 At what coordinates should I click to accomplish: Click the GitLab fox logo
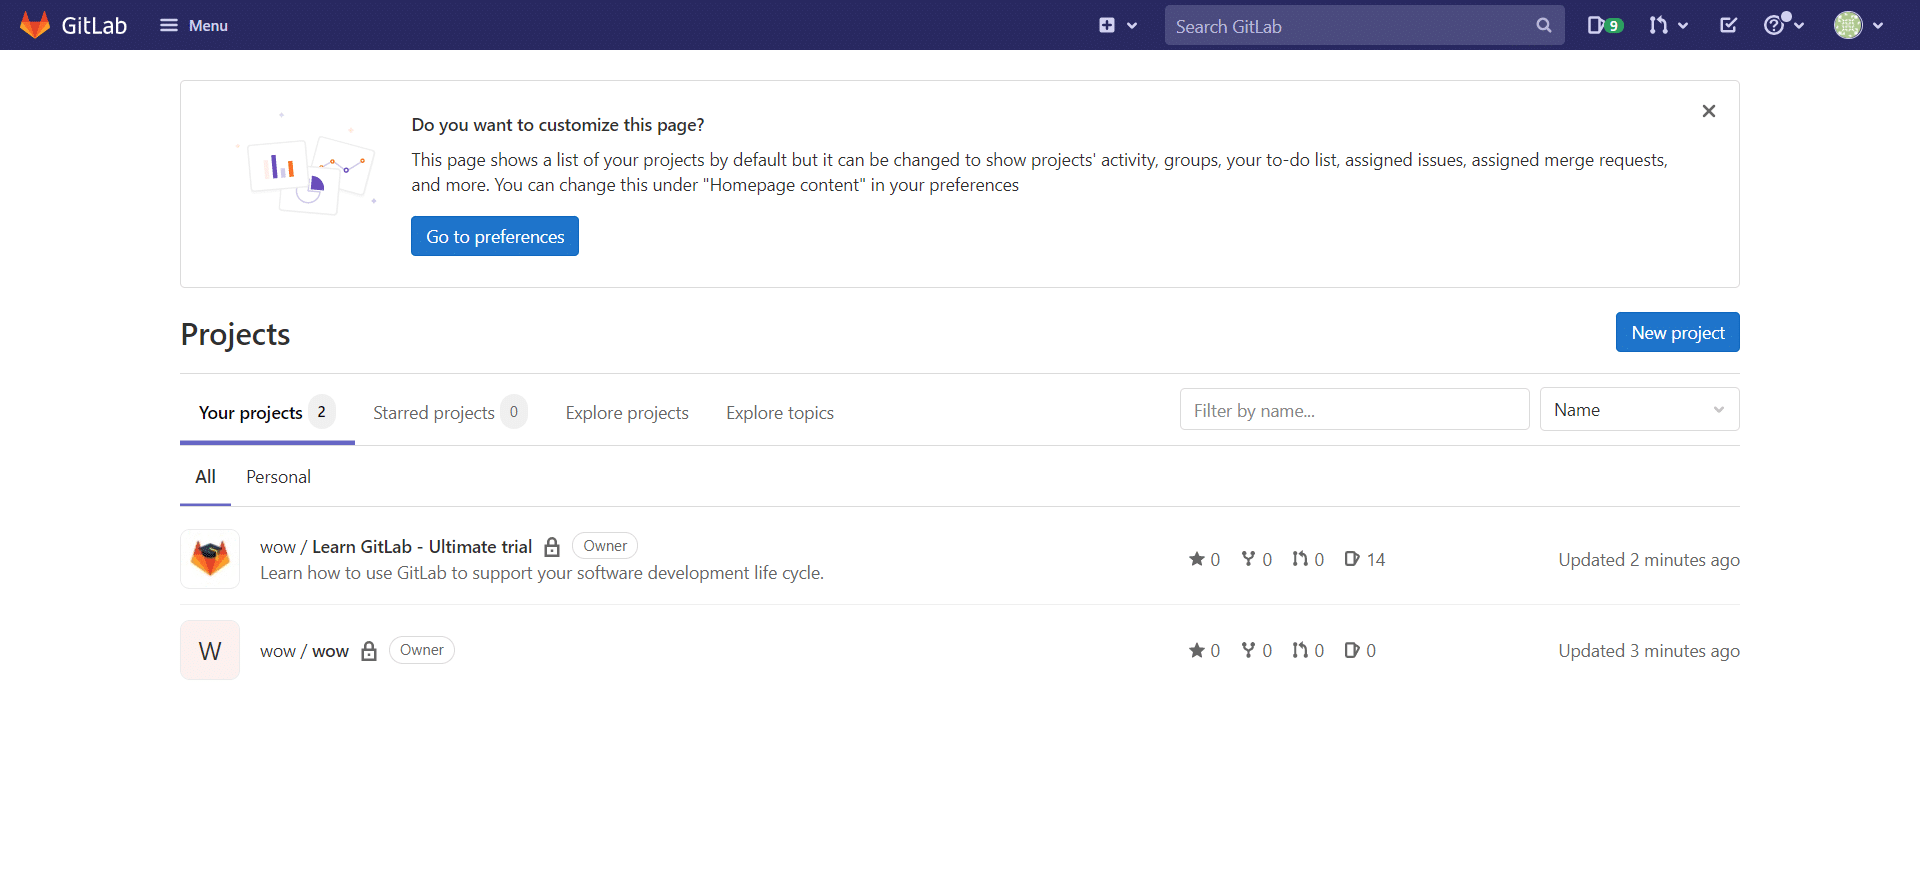[35, 25]
